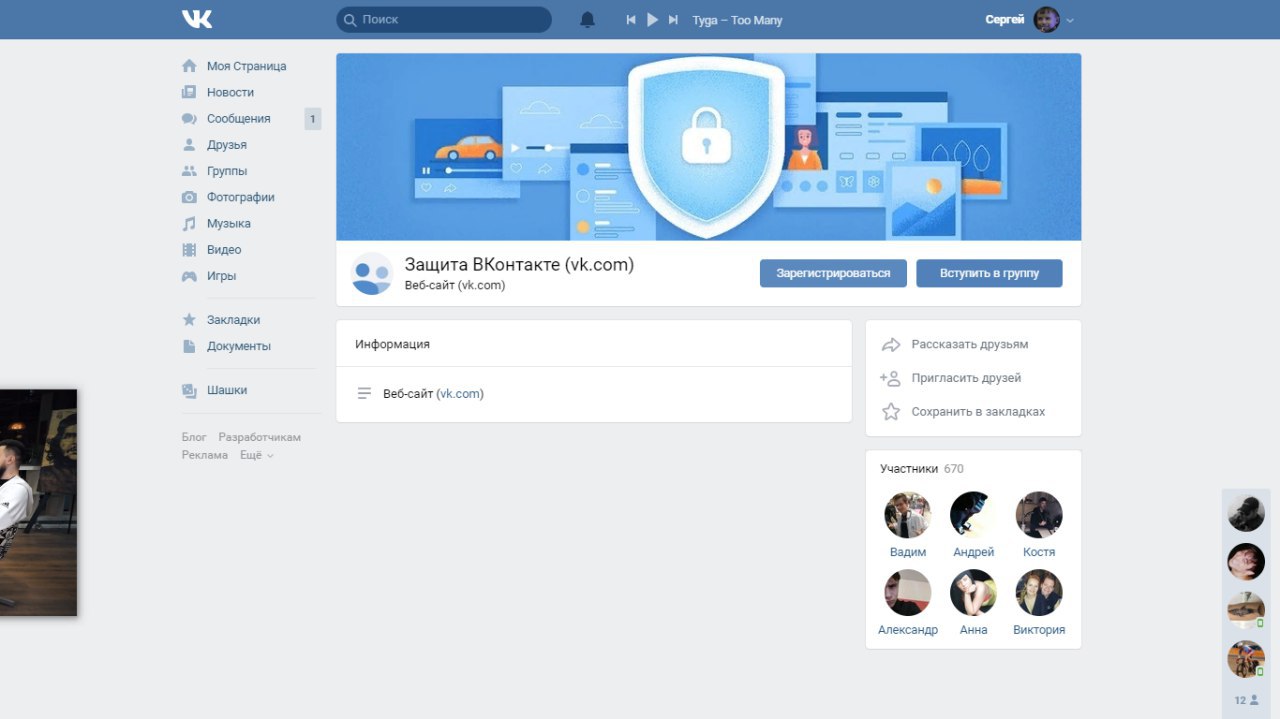Open Сергей's profile avatar in header
The height and width of the screenshot is (719, 1280).
point(1046,20)
